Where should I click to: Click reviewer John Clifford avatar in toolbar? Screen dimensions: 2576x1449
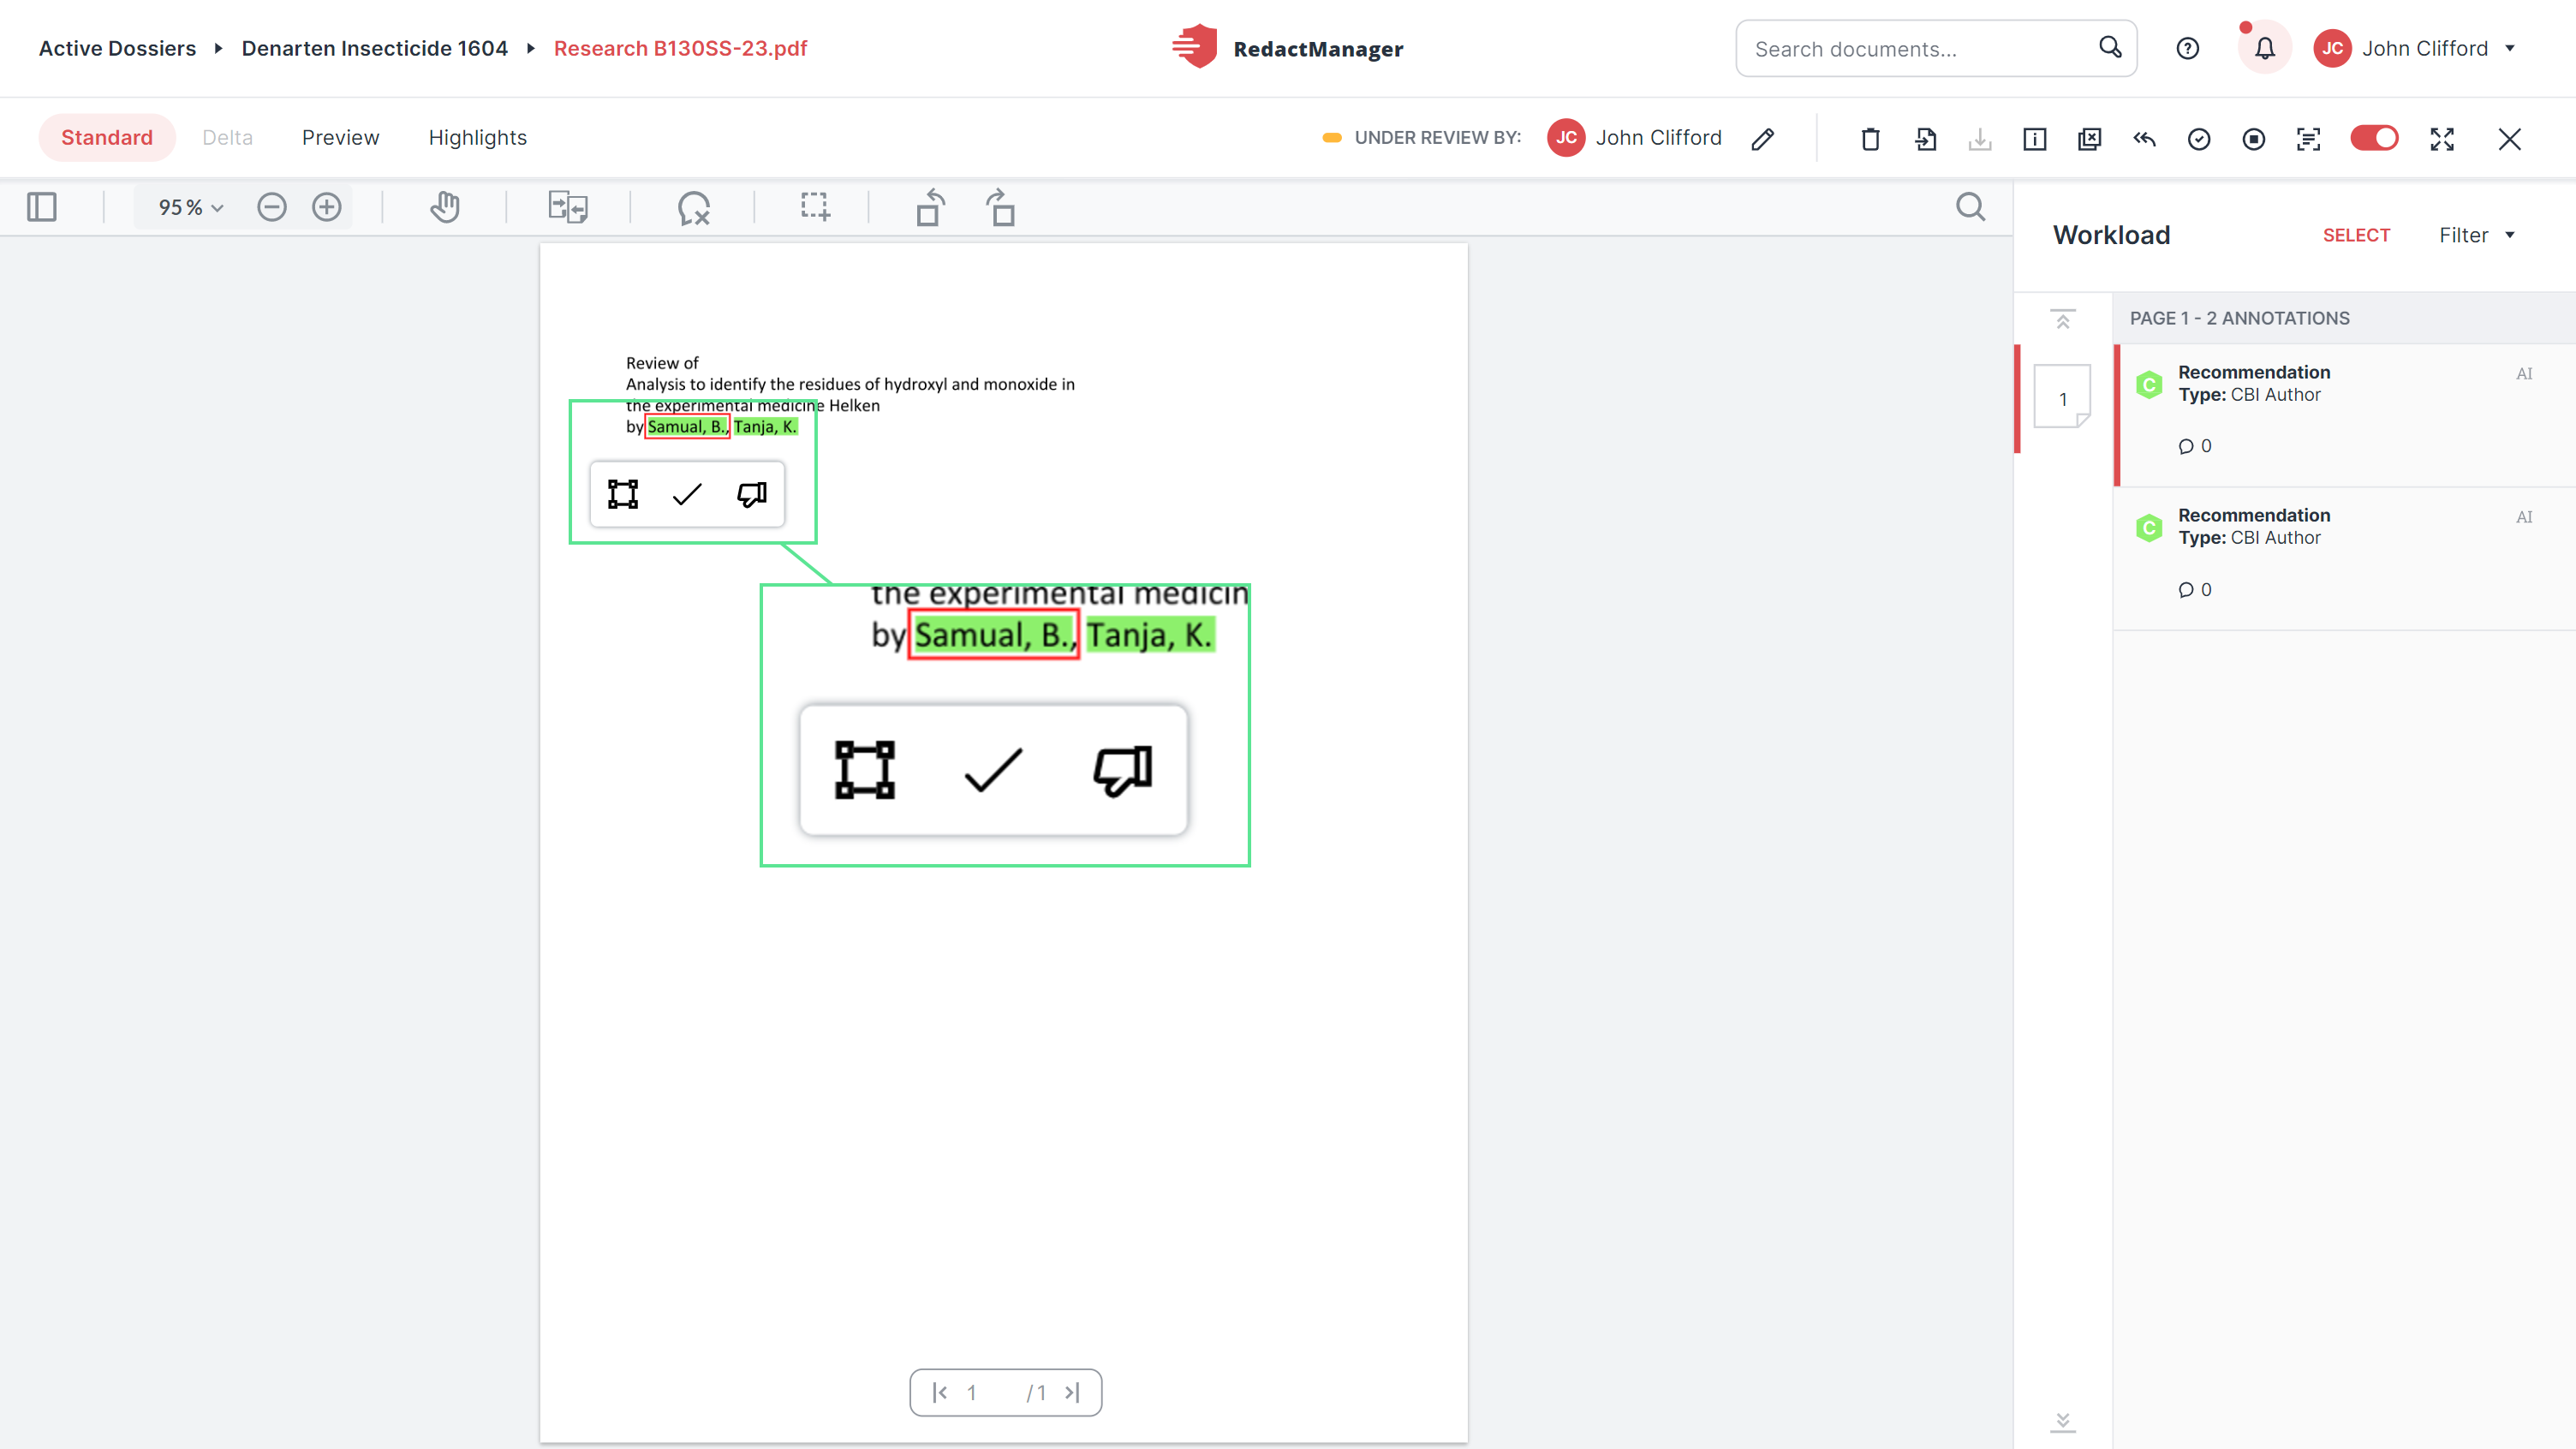click(1566, 138)
